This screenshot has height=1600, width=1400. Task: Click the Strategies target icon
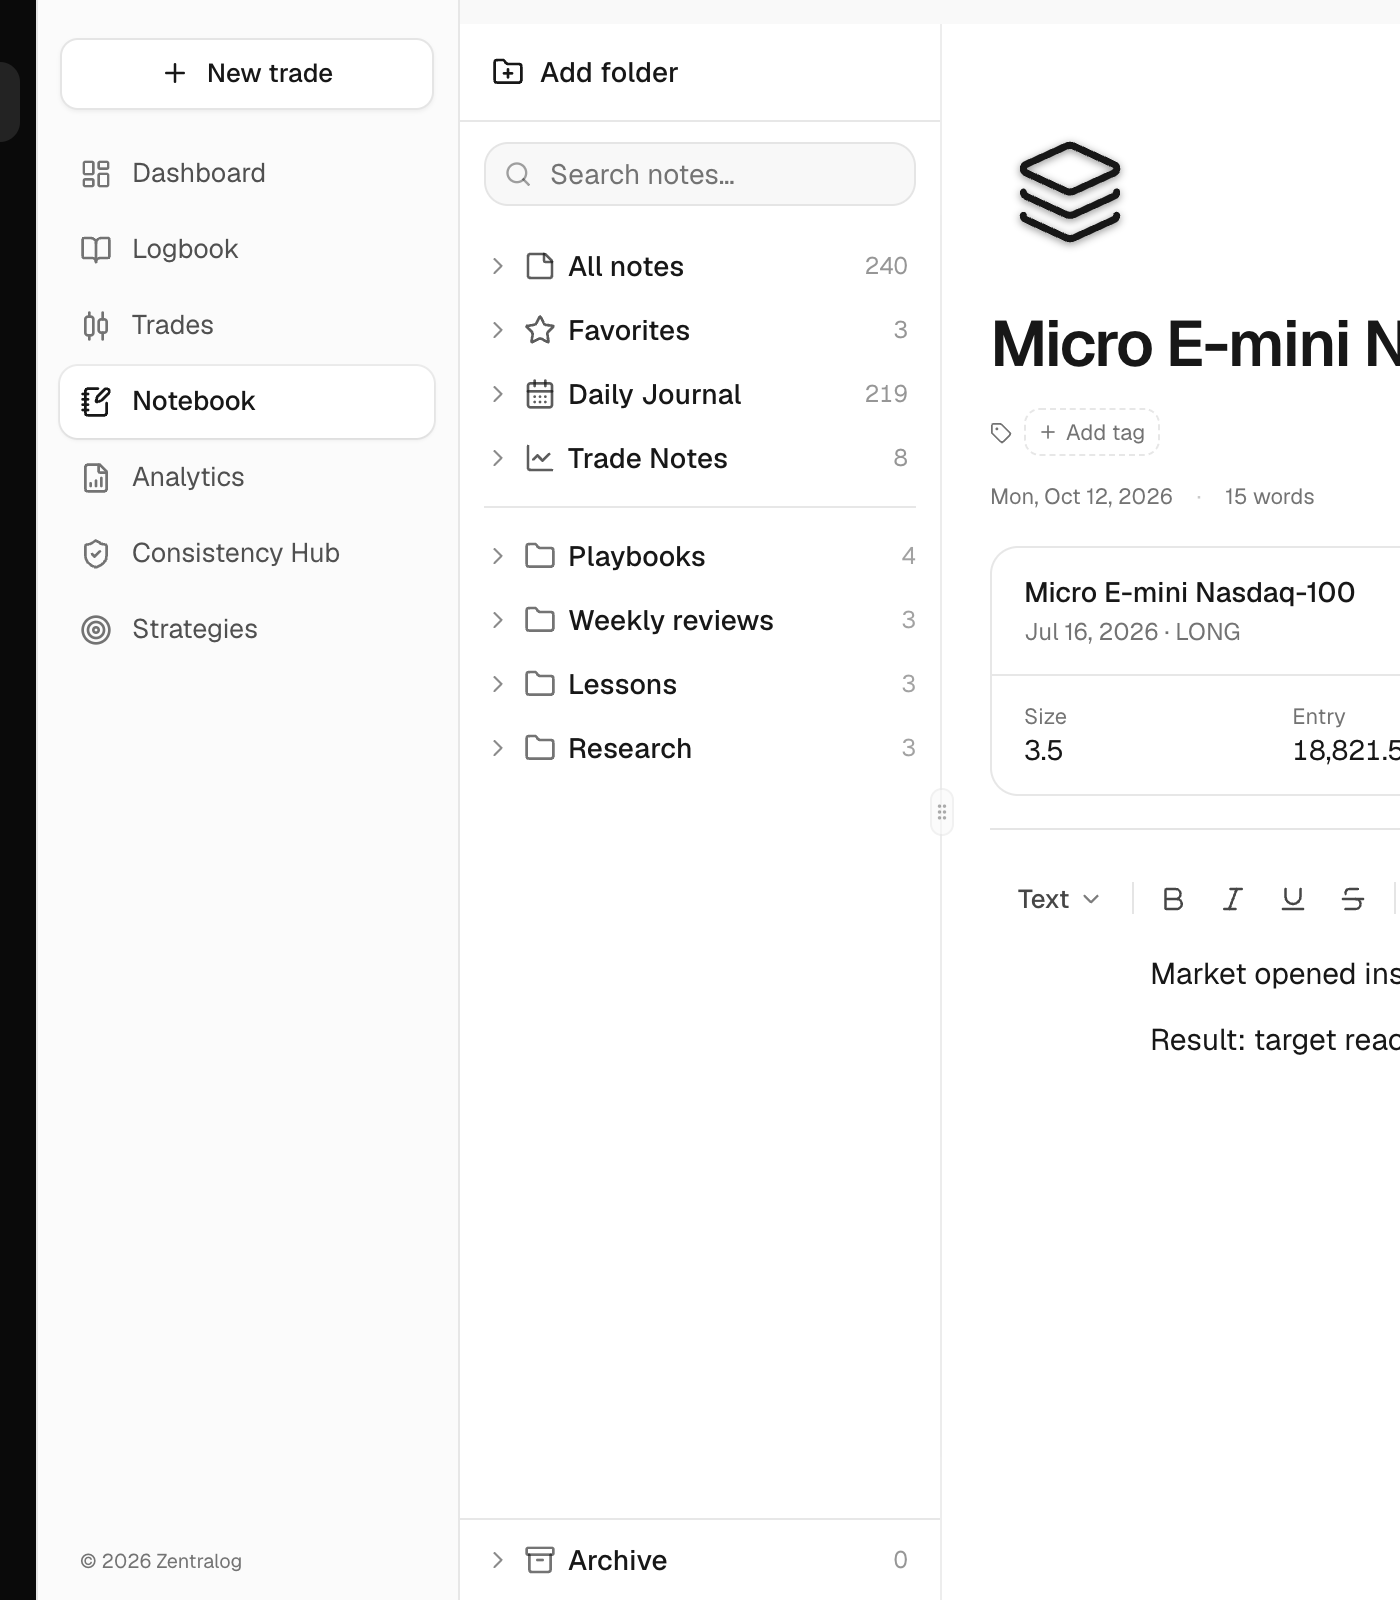pyautogui.click(x=96, y=630)
